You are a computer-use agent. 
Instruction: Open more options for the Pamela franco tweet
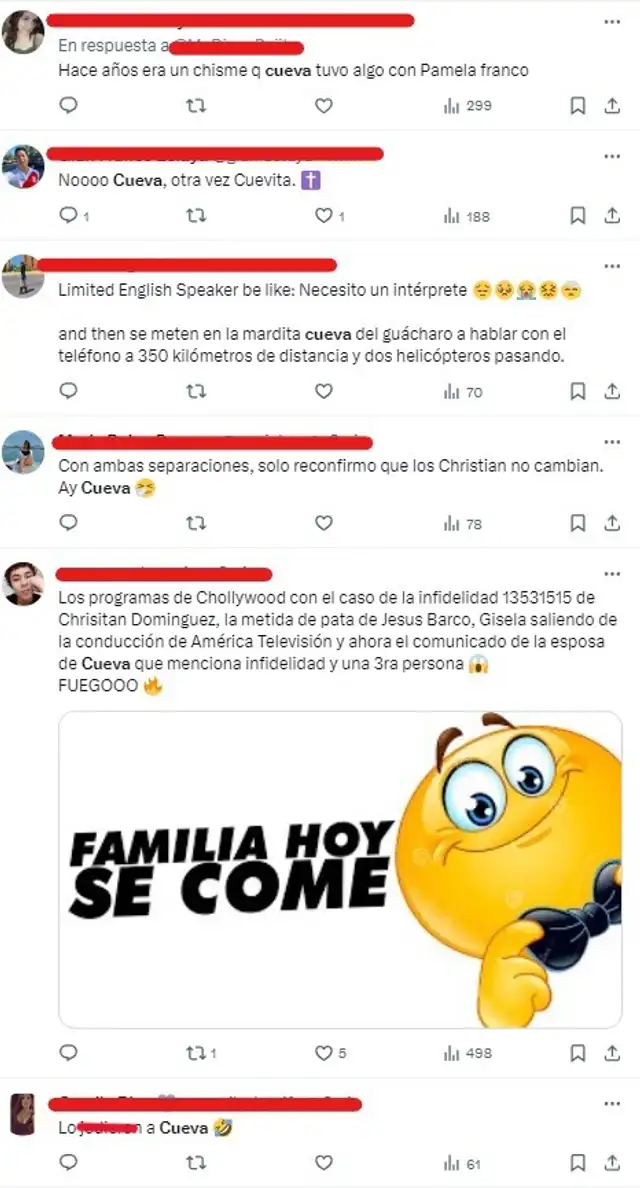point(612,22)
